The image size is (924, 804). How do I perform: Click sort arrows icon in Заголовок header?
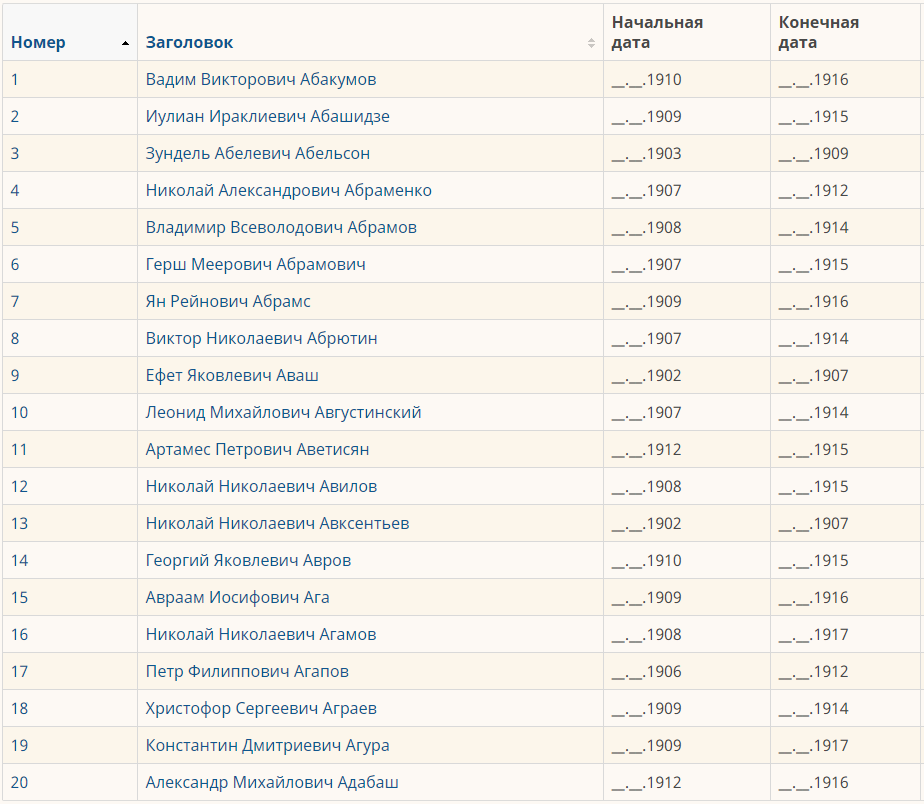[x=591, y=43]
